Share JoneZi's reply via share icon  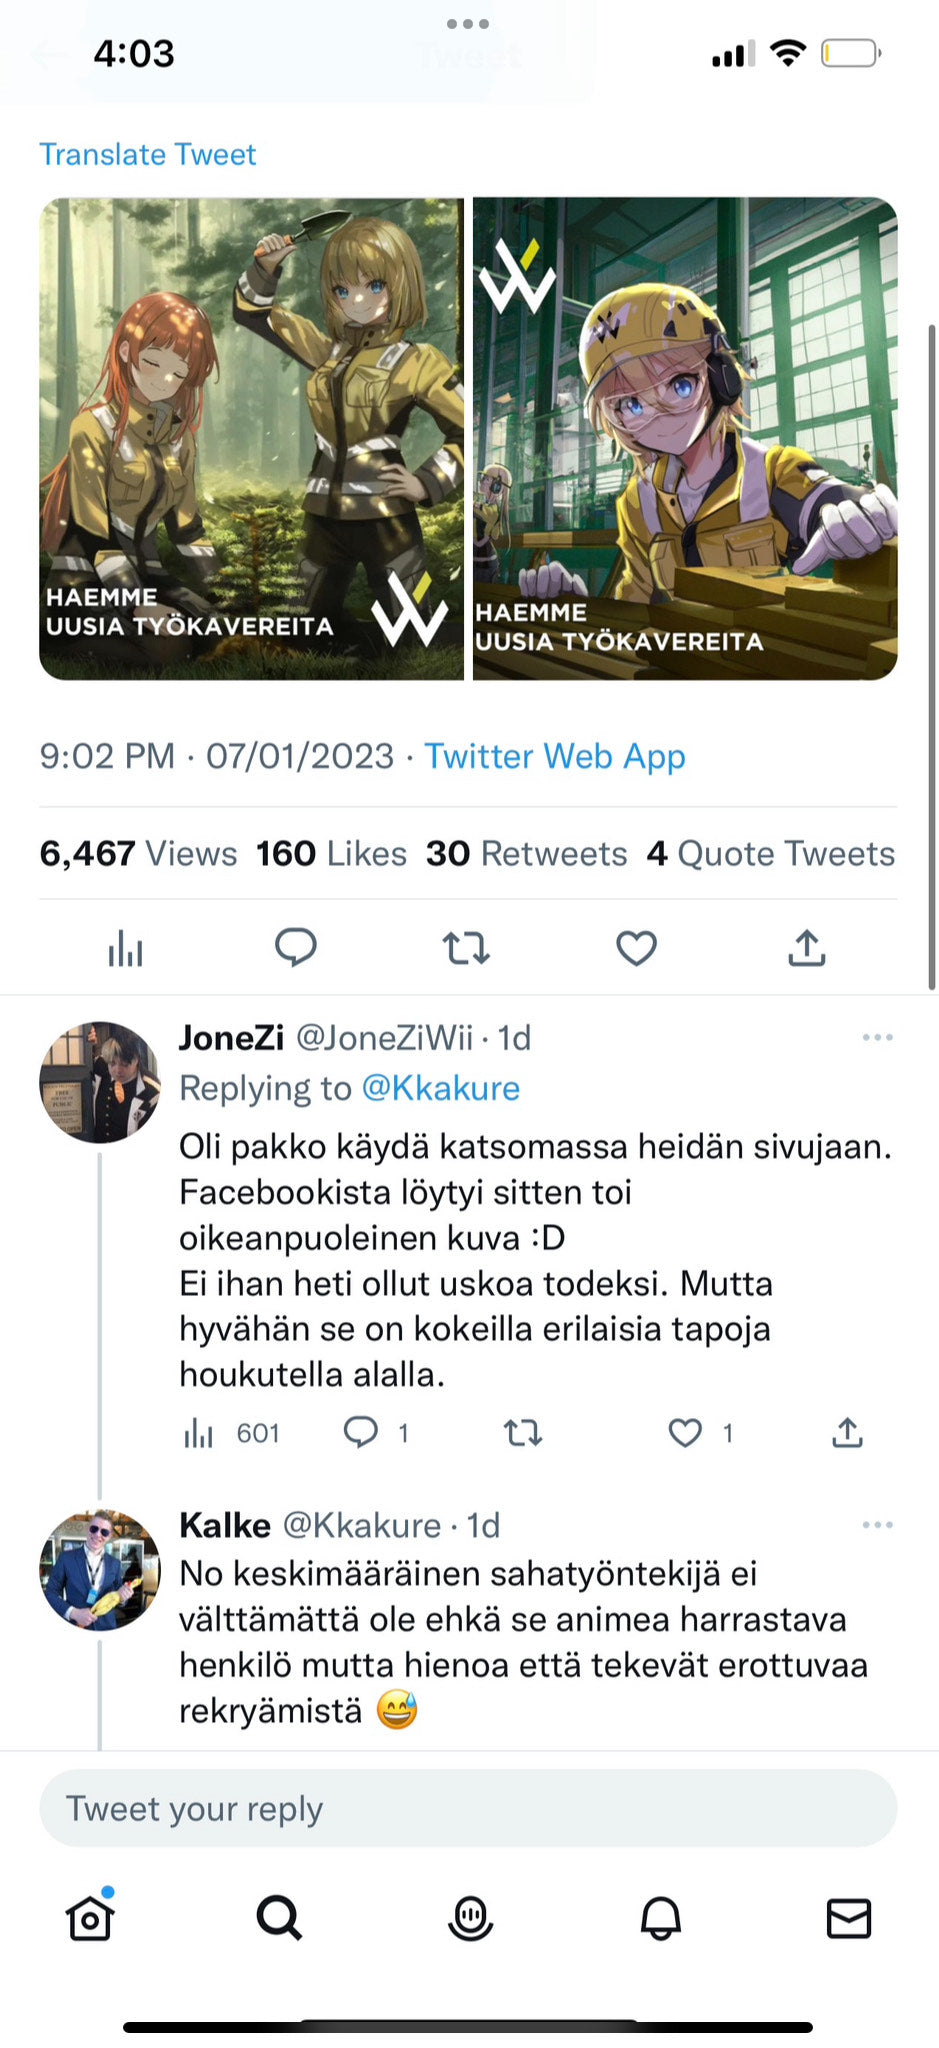[847, 1433]
